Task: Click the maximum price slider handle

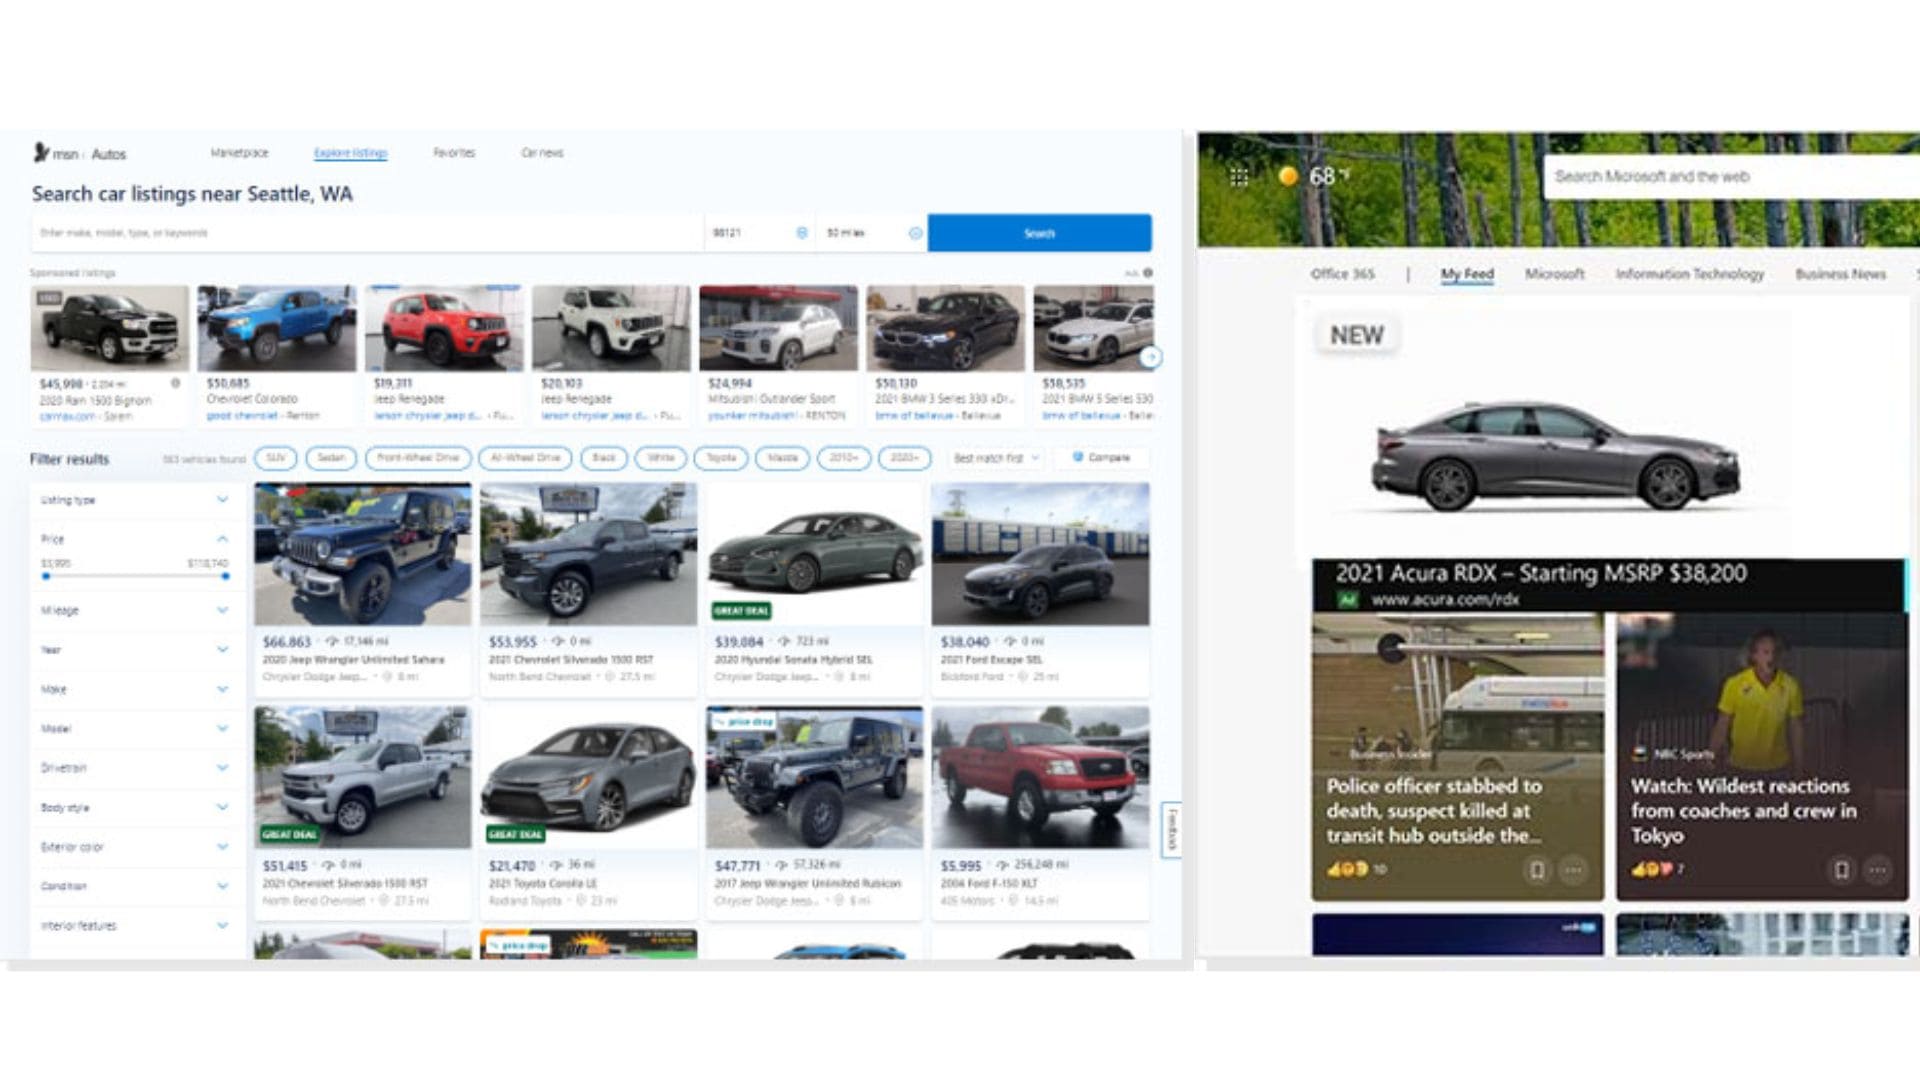Action: (x=225, y=576)
